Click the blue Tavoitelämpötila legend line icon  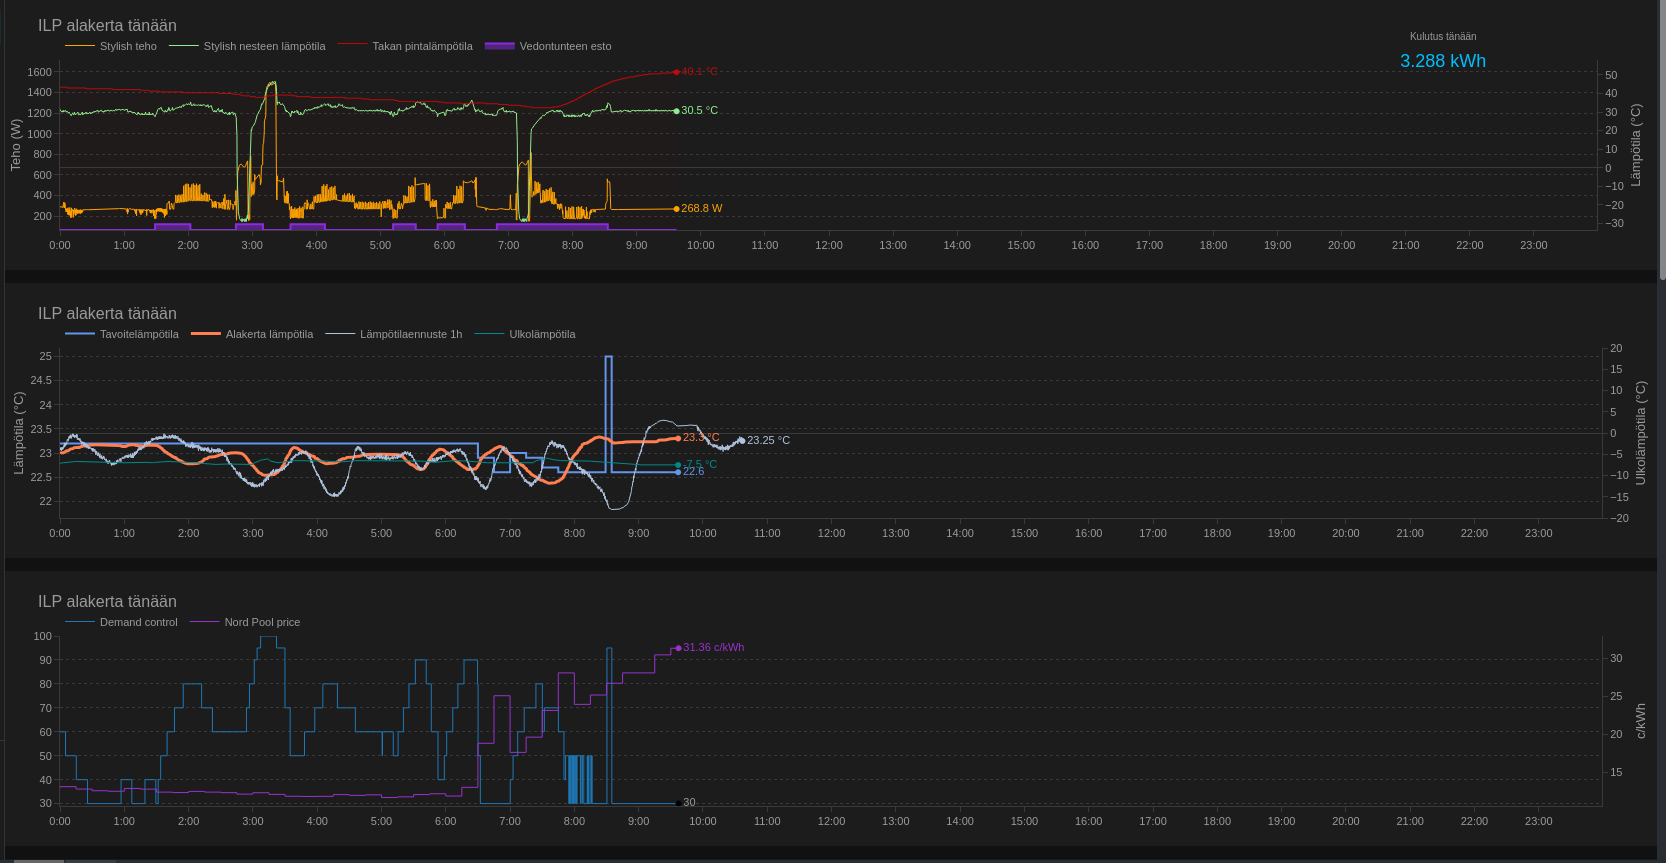tap(80, 334)
